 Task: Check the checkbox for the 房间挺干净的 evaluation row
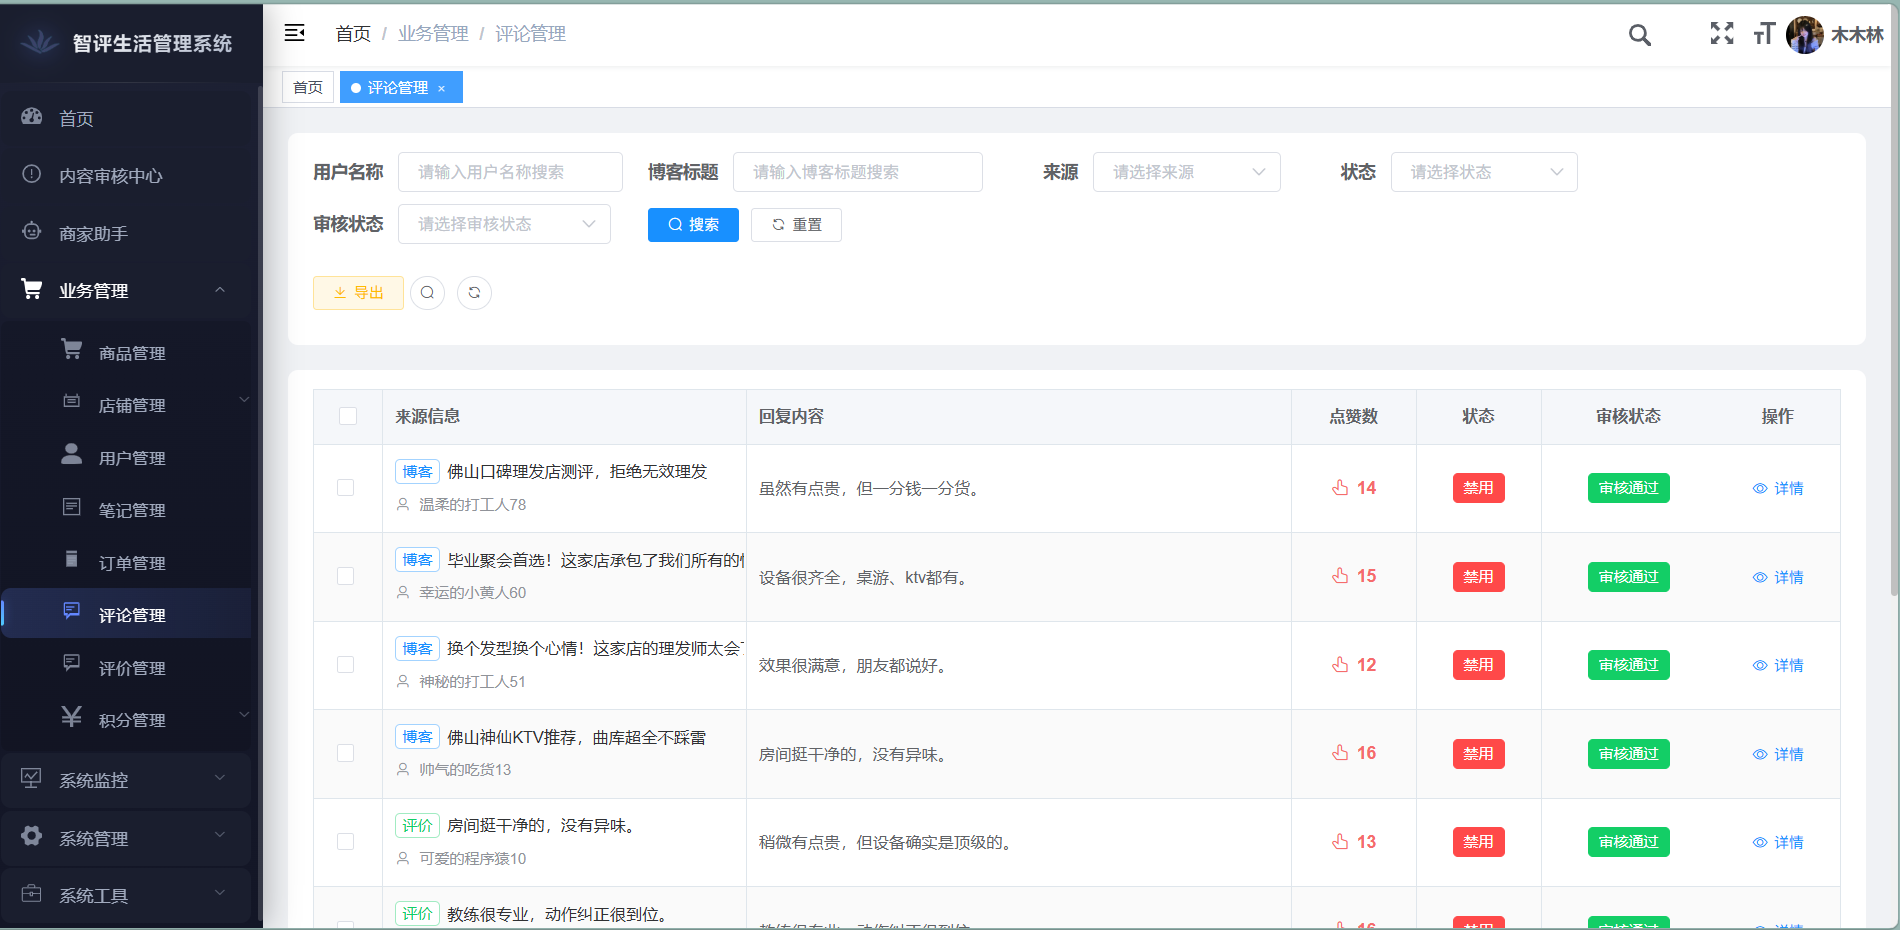[x=346, y=842]
